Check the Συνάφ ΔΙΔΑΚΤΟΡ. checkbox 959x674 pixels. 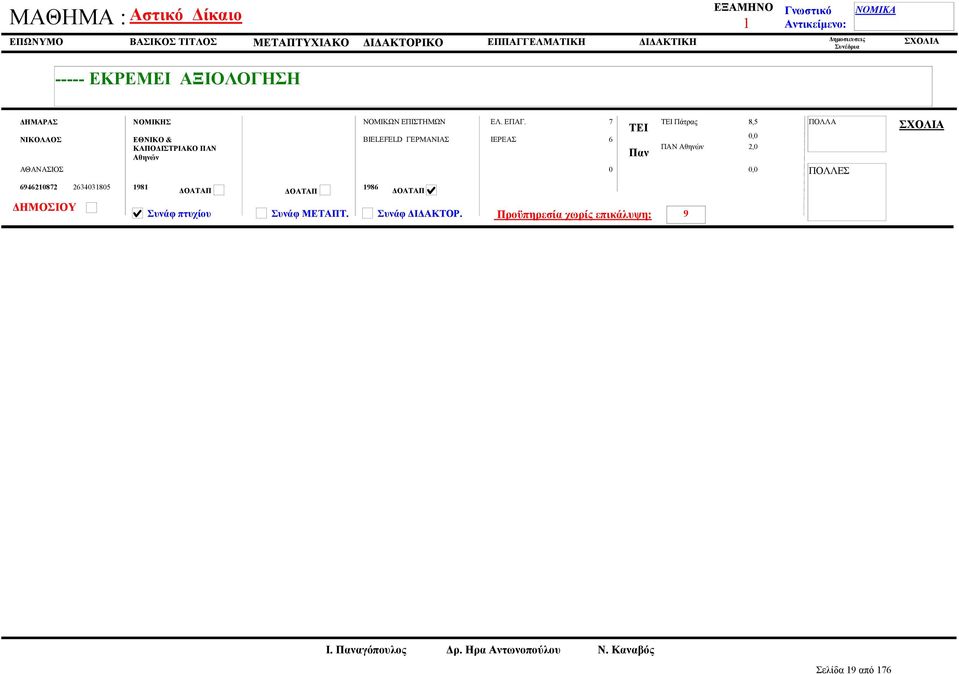[x=367, y=213]
